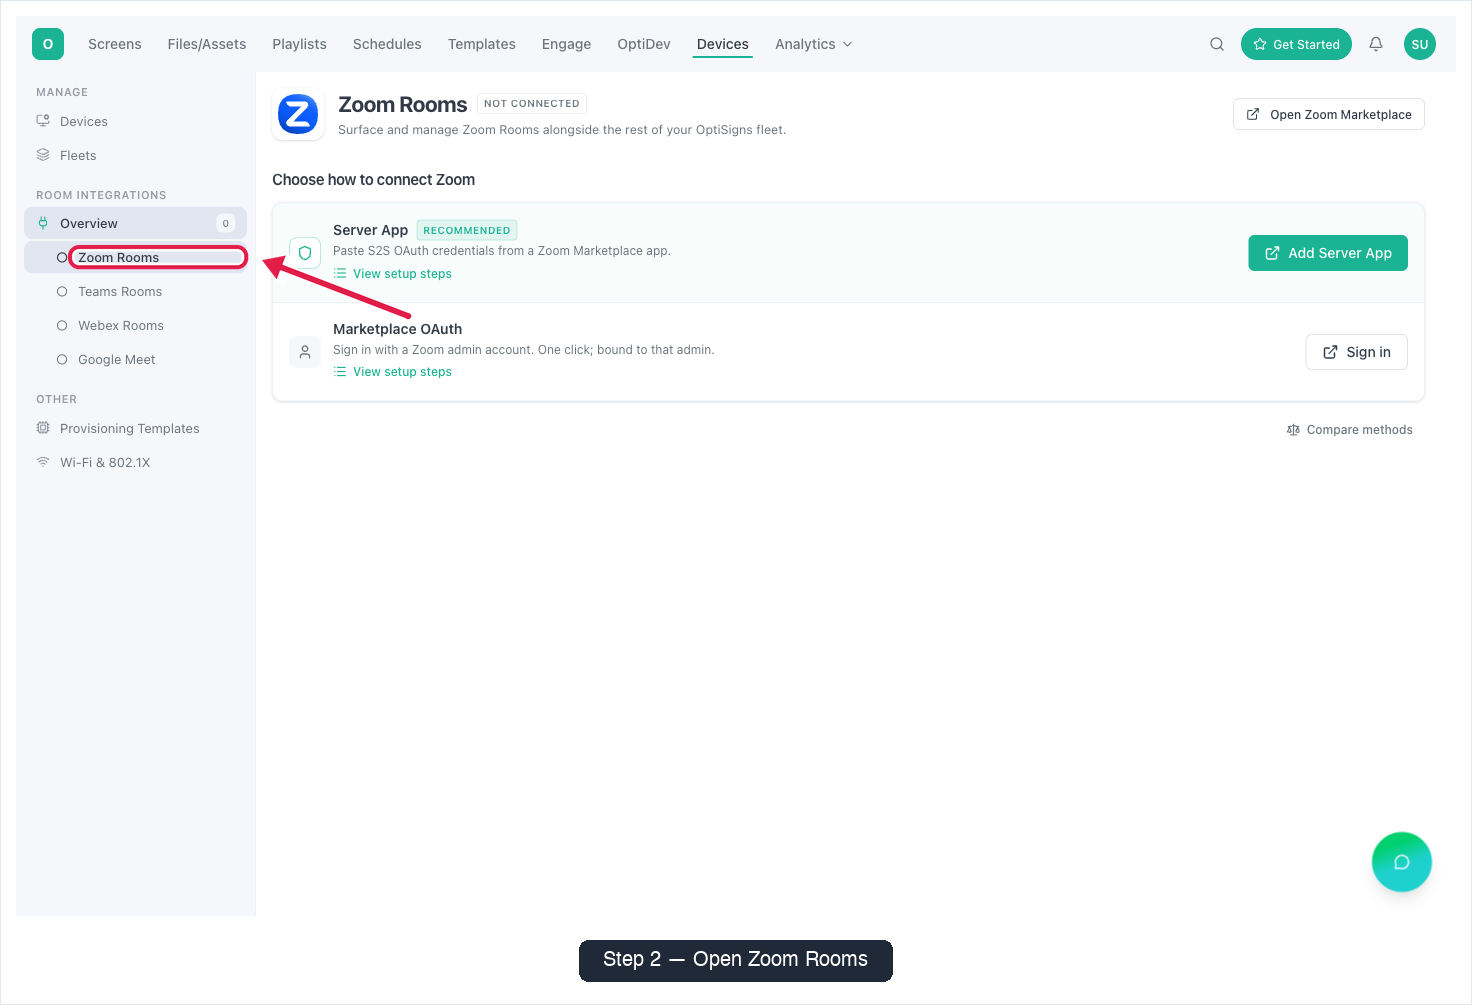The height and width of the screenshot is (1005, 1472).
Task: Switch to Playlists tab
Action: click(x=300, y=44)
